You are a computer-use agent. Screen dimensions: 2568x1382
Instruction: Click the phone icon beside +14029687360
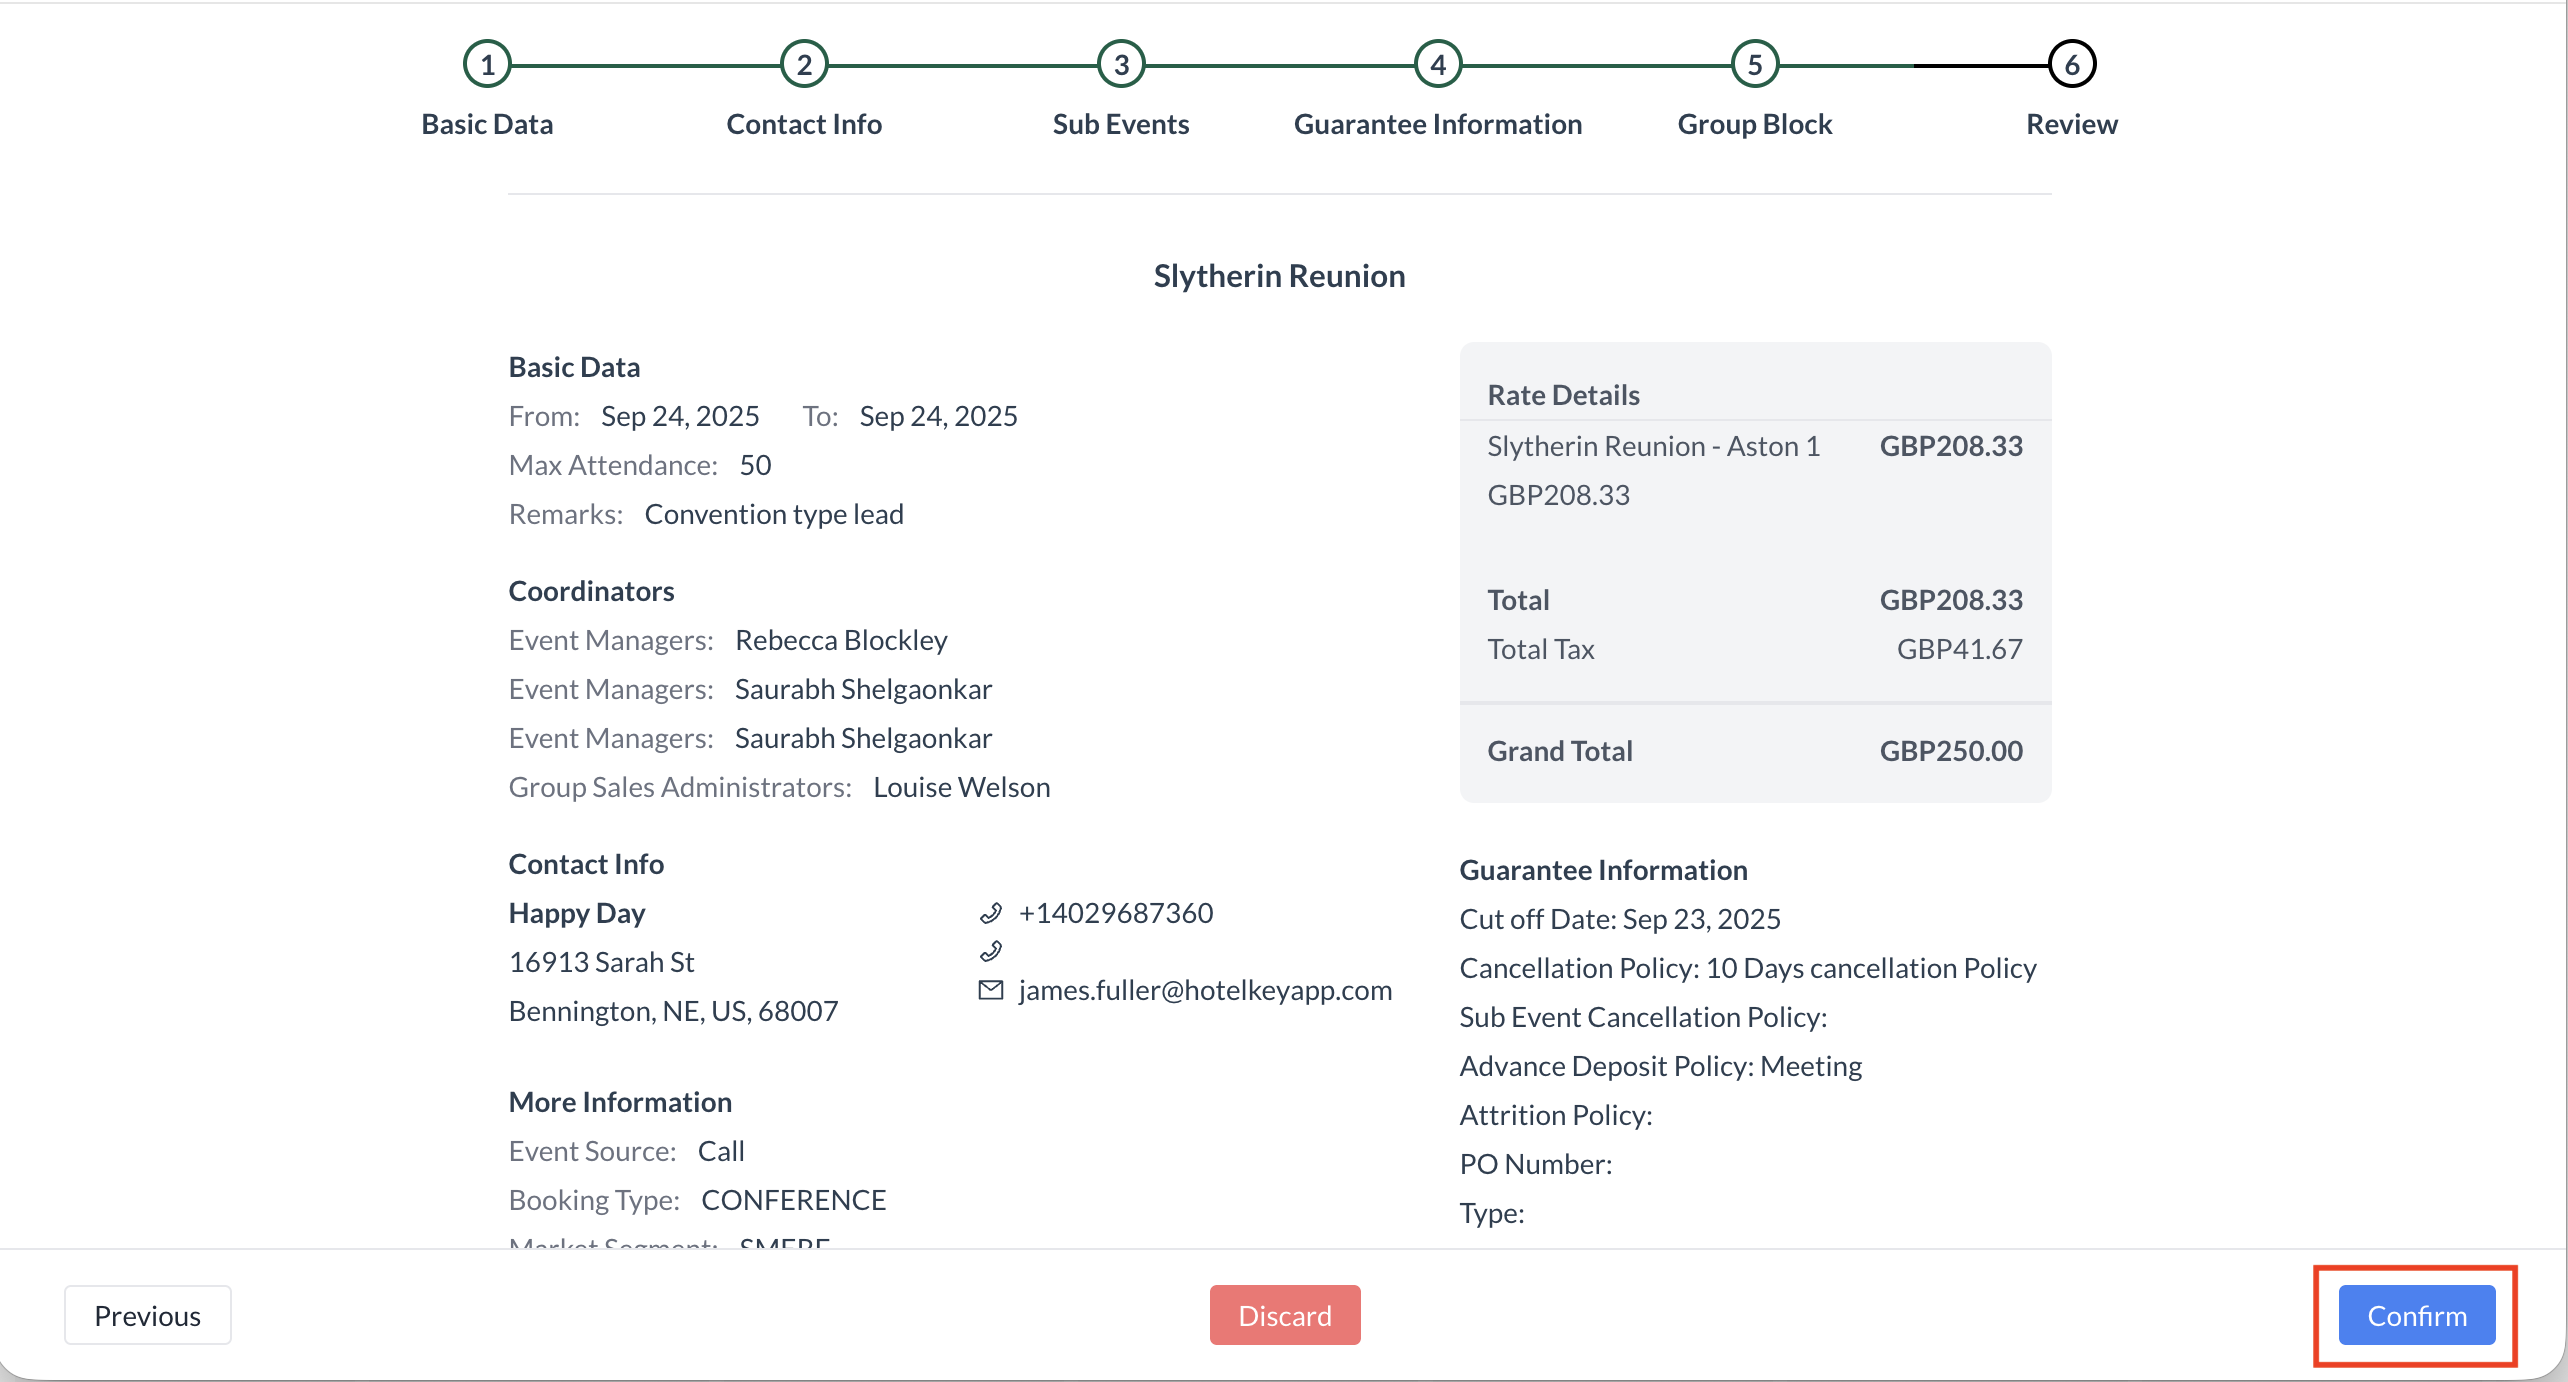(x=990, y=913)
